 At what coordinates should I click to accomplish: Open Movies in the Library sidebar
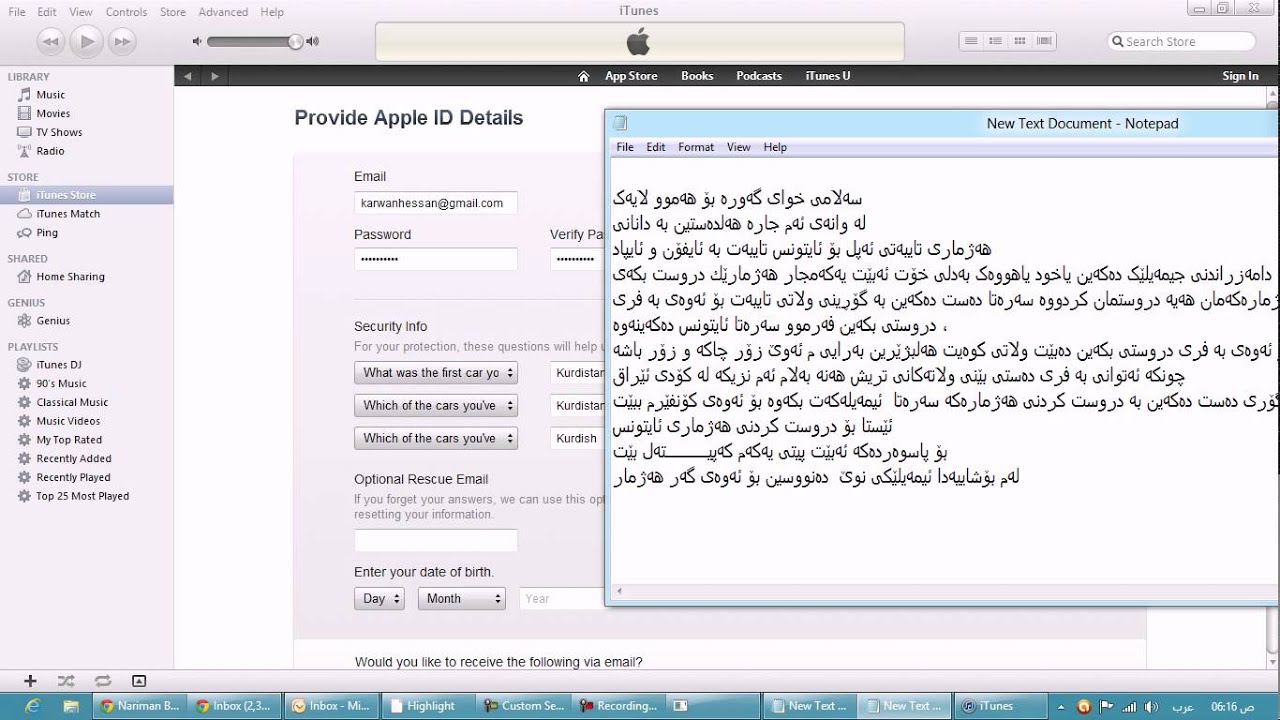tap(53, 113)
